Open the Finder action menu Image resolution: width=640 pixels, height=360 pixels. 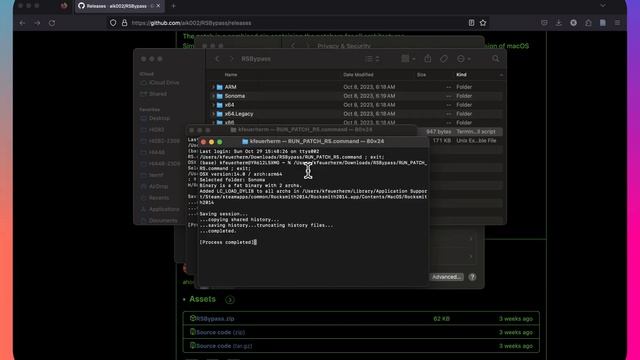click(x=463, y=59)
